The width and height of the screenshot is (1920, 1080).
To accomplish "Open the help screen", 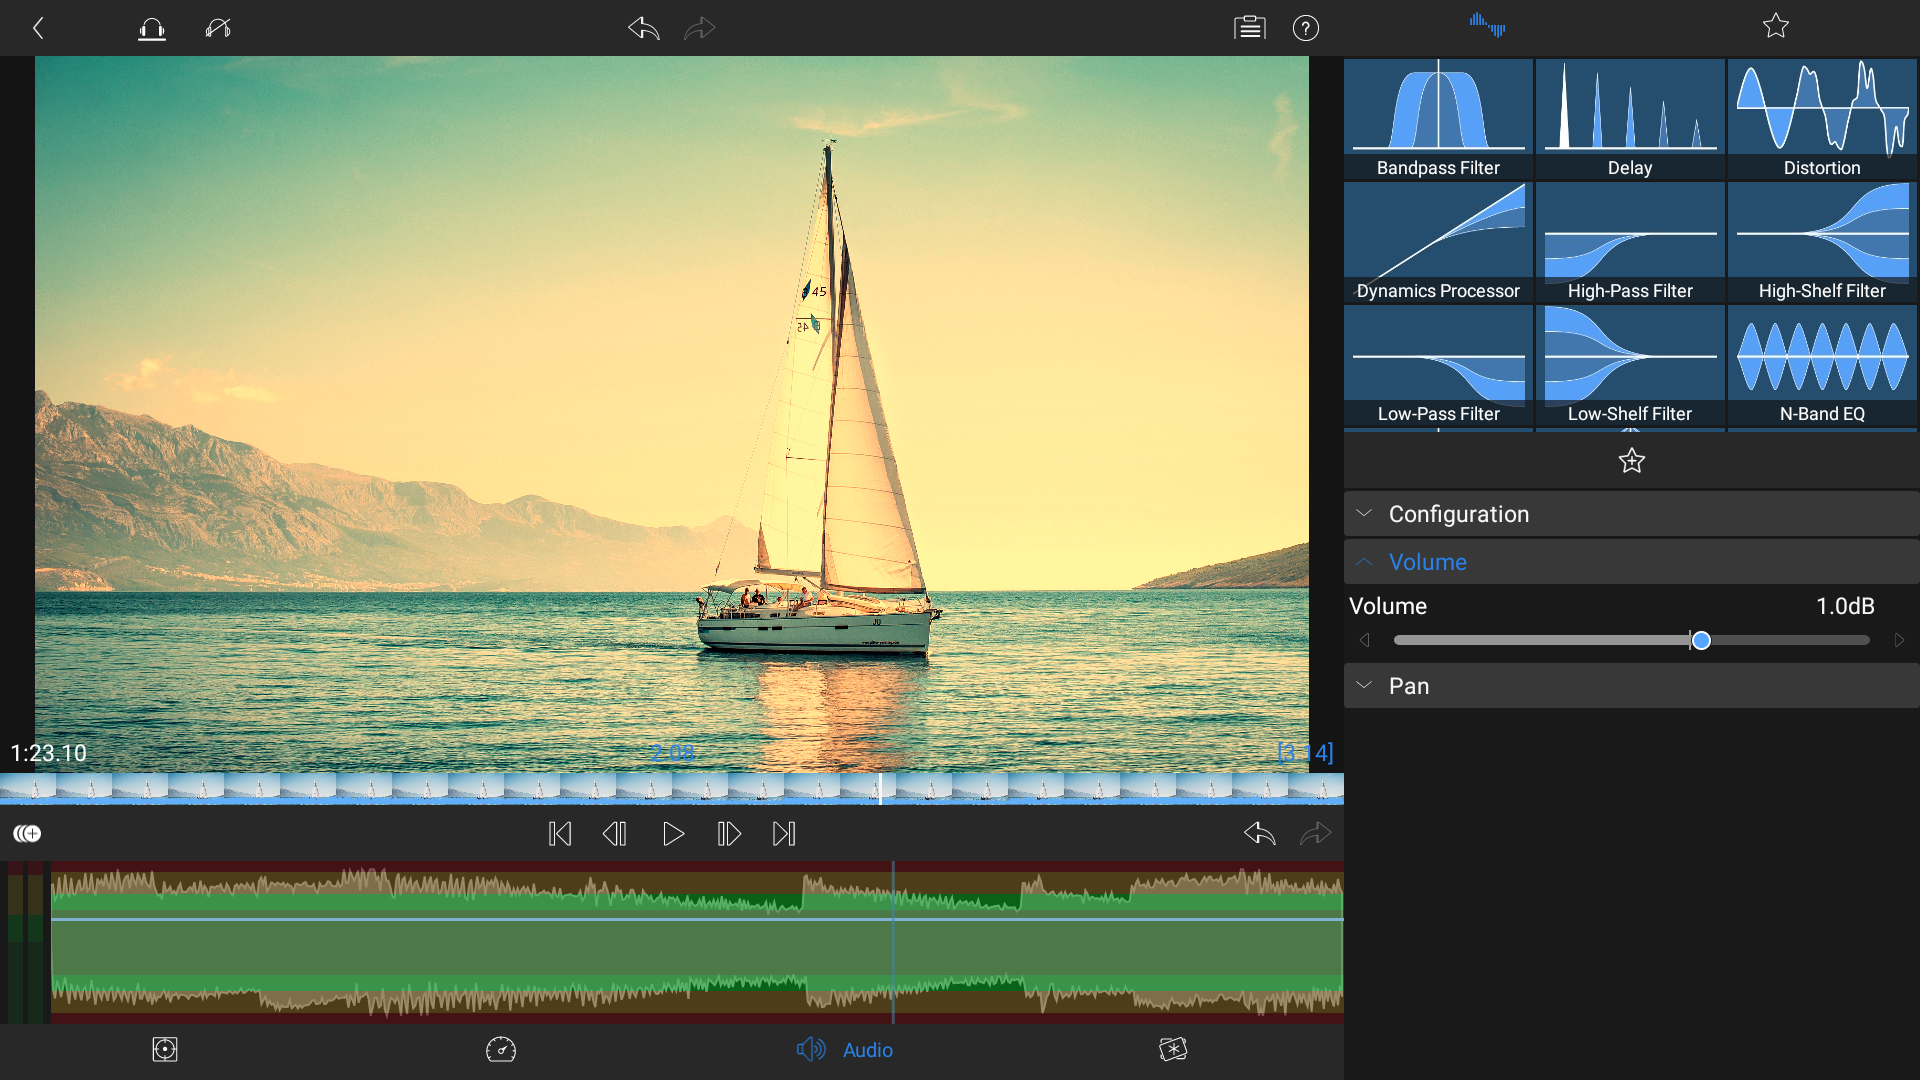I will 1306,28.
